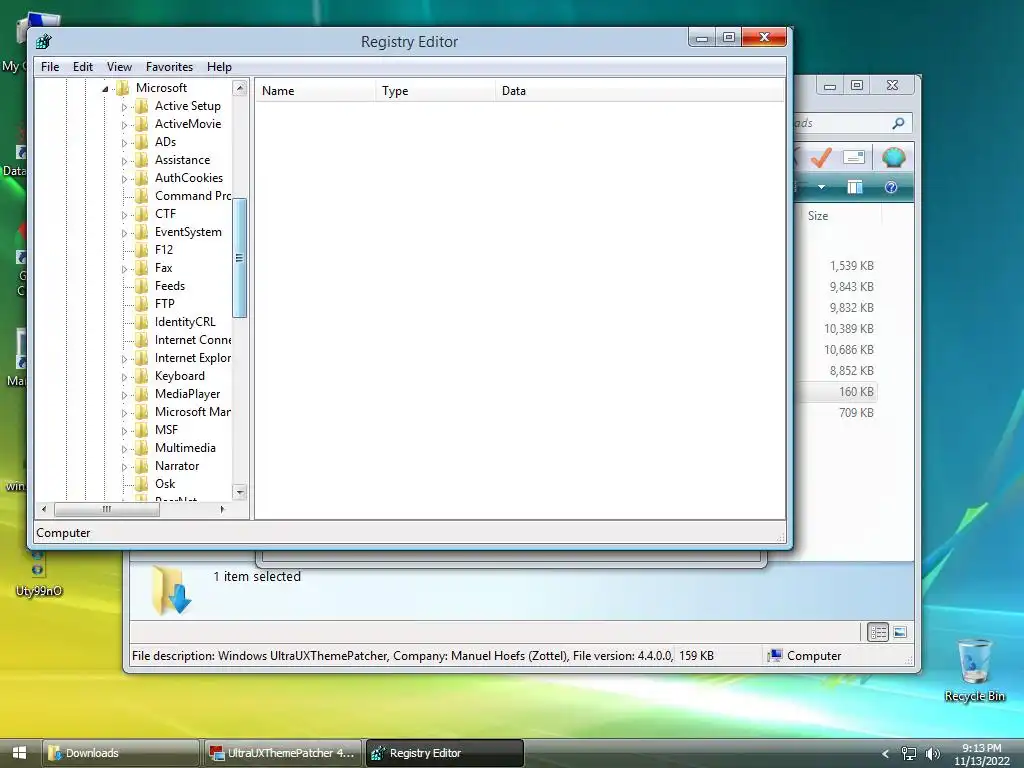The width and height of the screenshot is (1024, 768).
Task: Expand the Fax key
Action: 124,268
